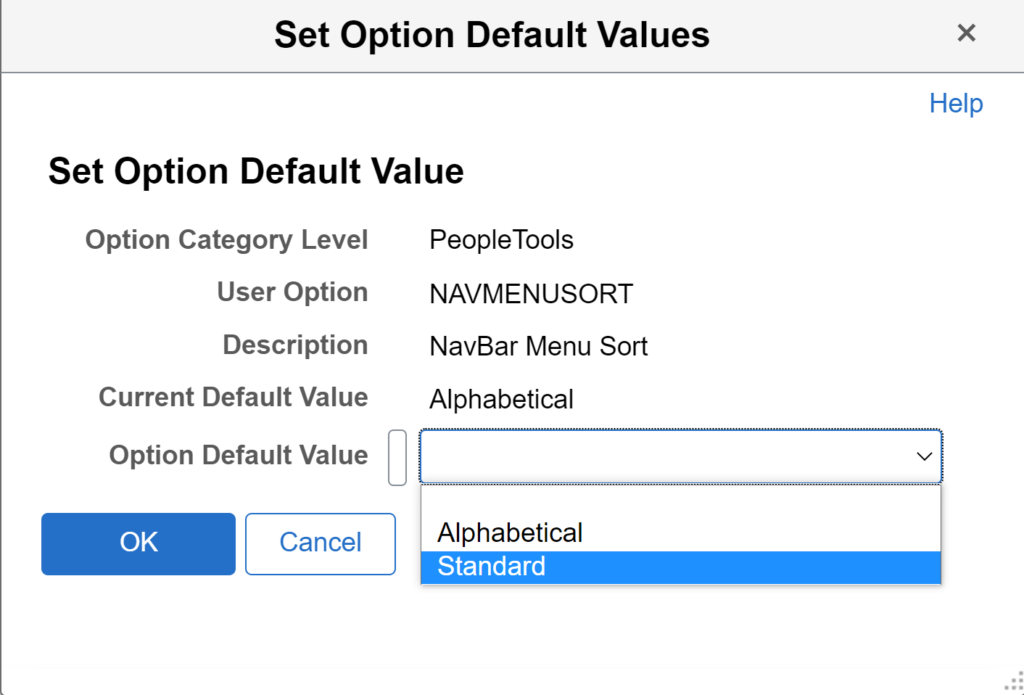
Task: Click the Cancel button
Action: point(320,543)
